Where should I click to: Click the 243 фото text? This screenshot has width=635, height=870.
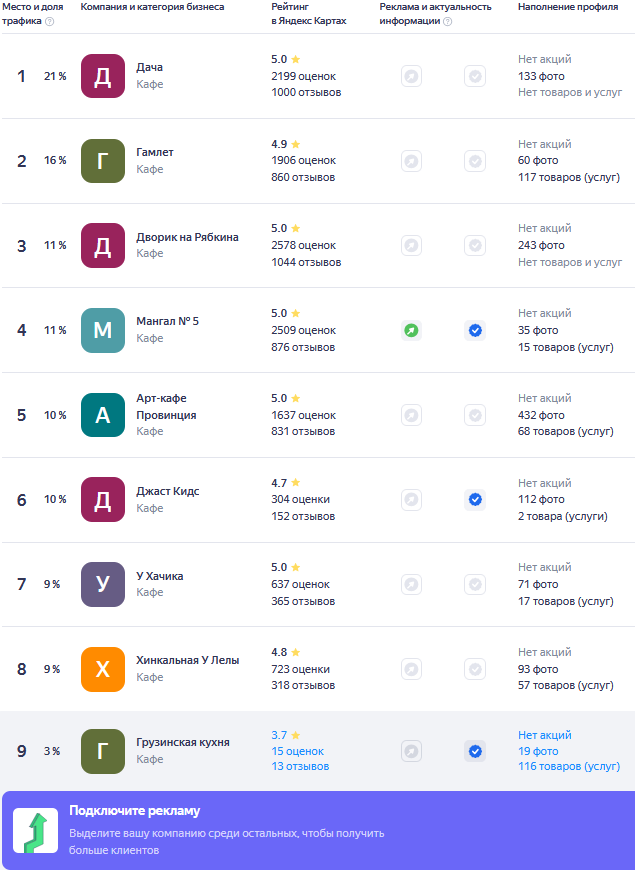point(541,245)
